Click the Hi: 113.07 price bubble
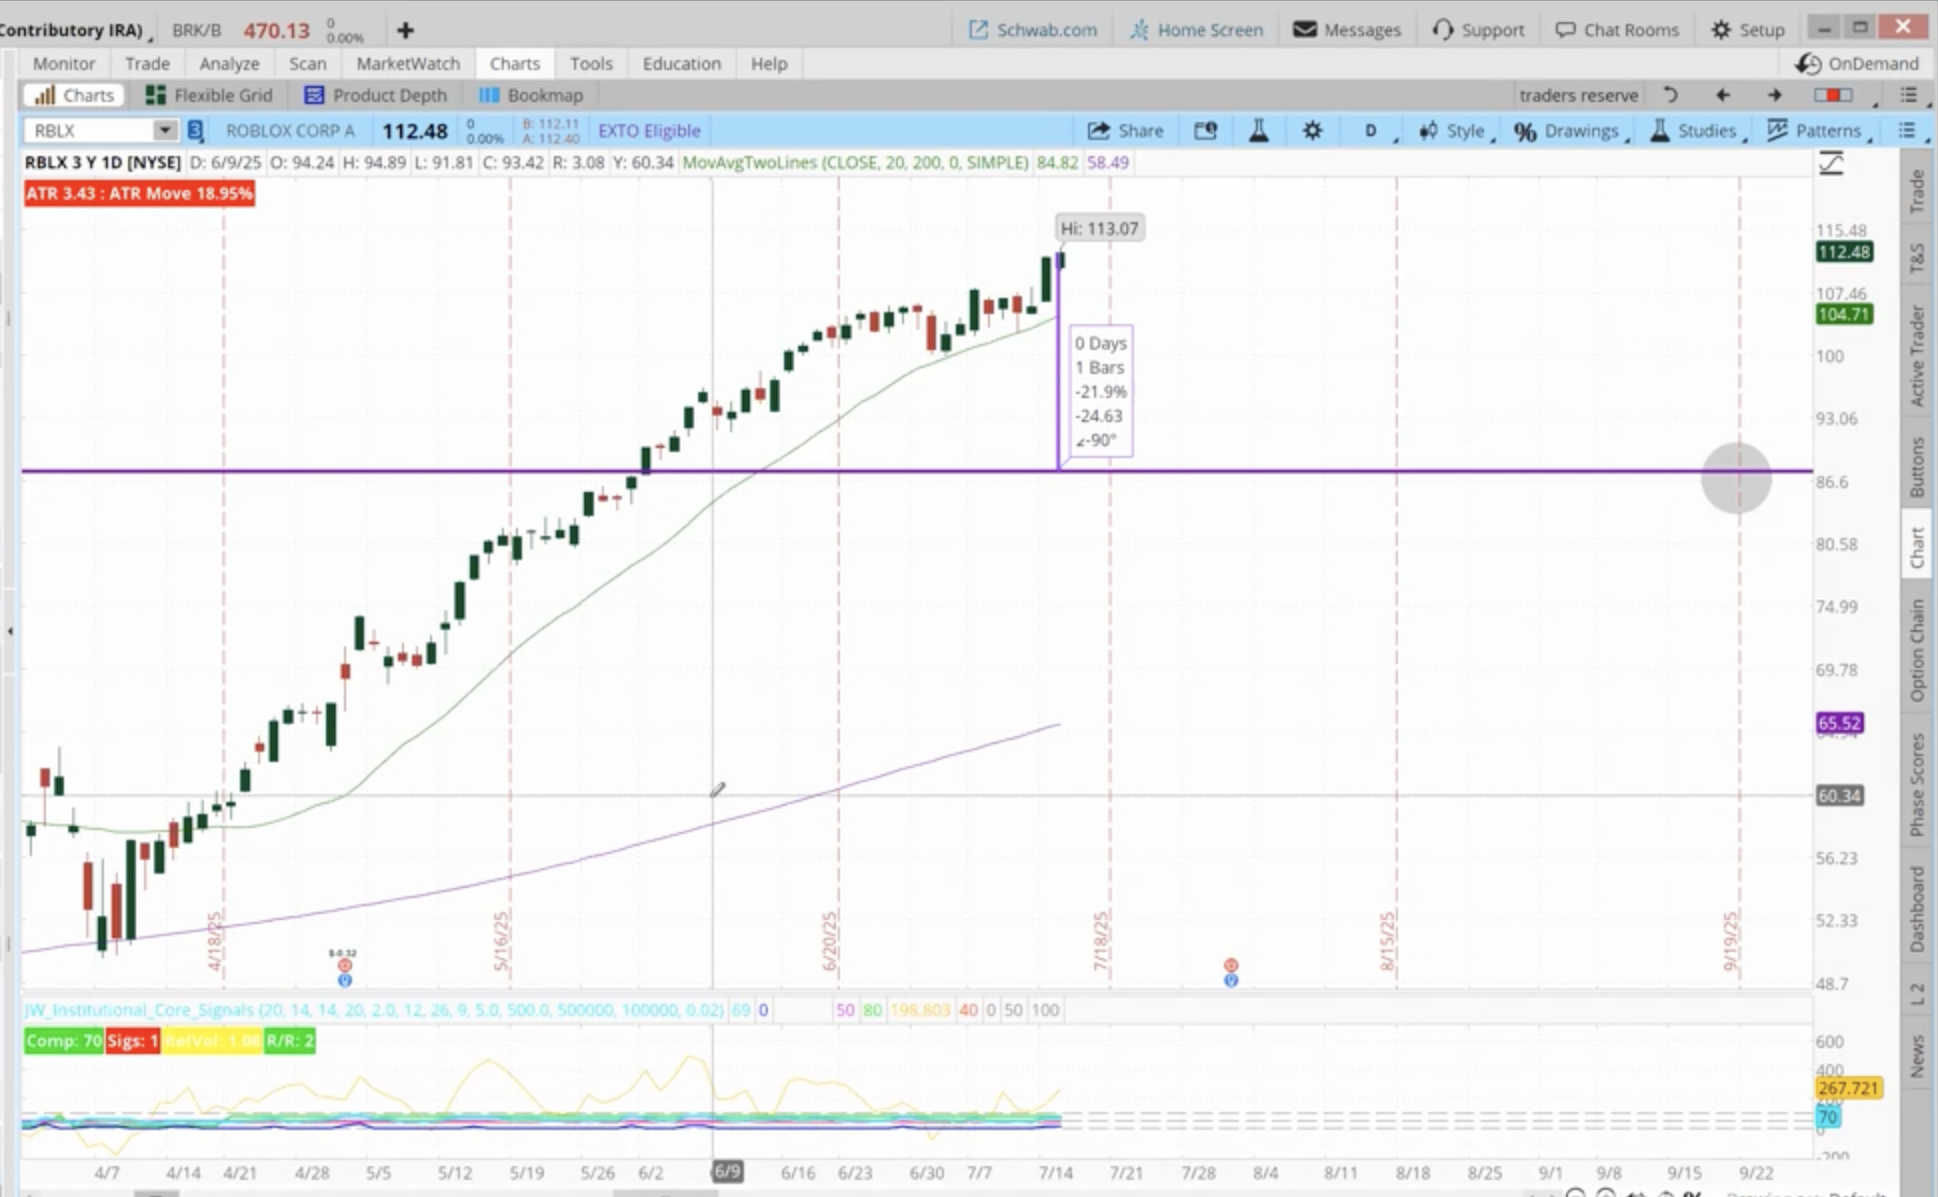This screenshot has height=1197, width=1938. point(1099,228)
